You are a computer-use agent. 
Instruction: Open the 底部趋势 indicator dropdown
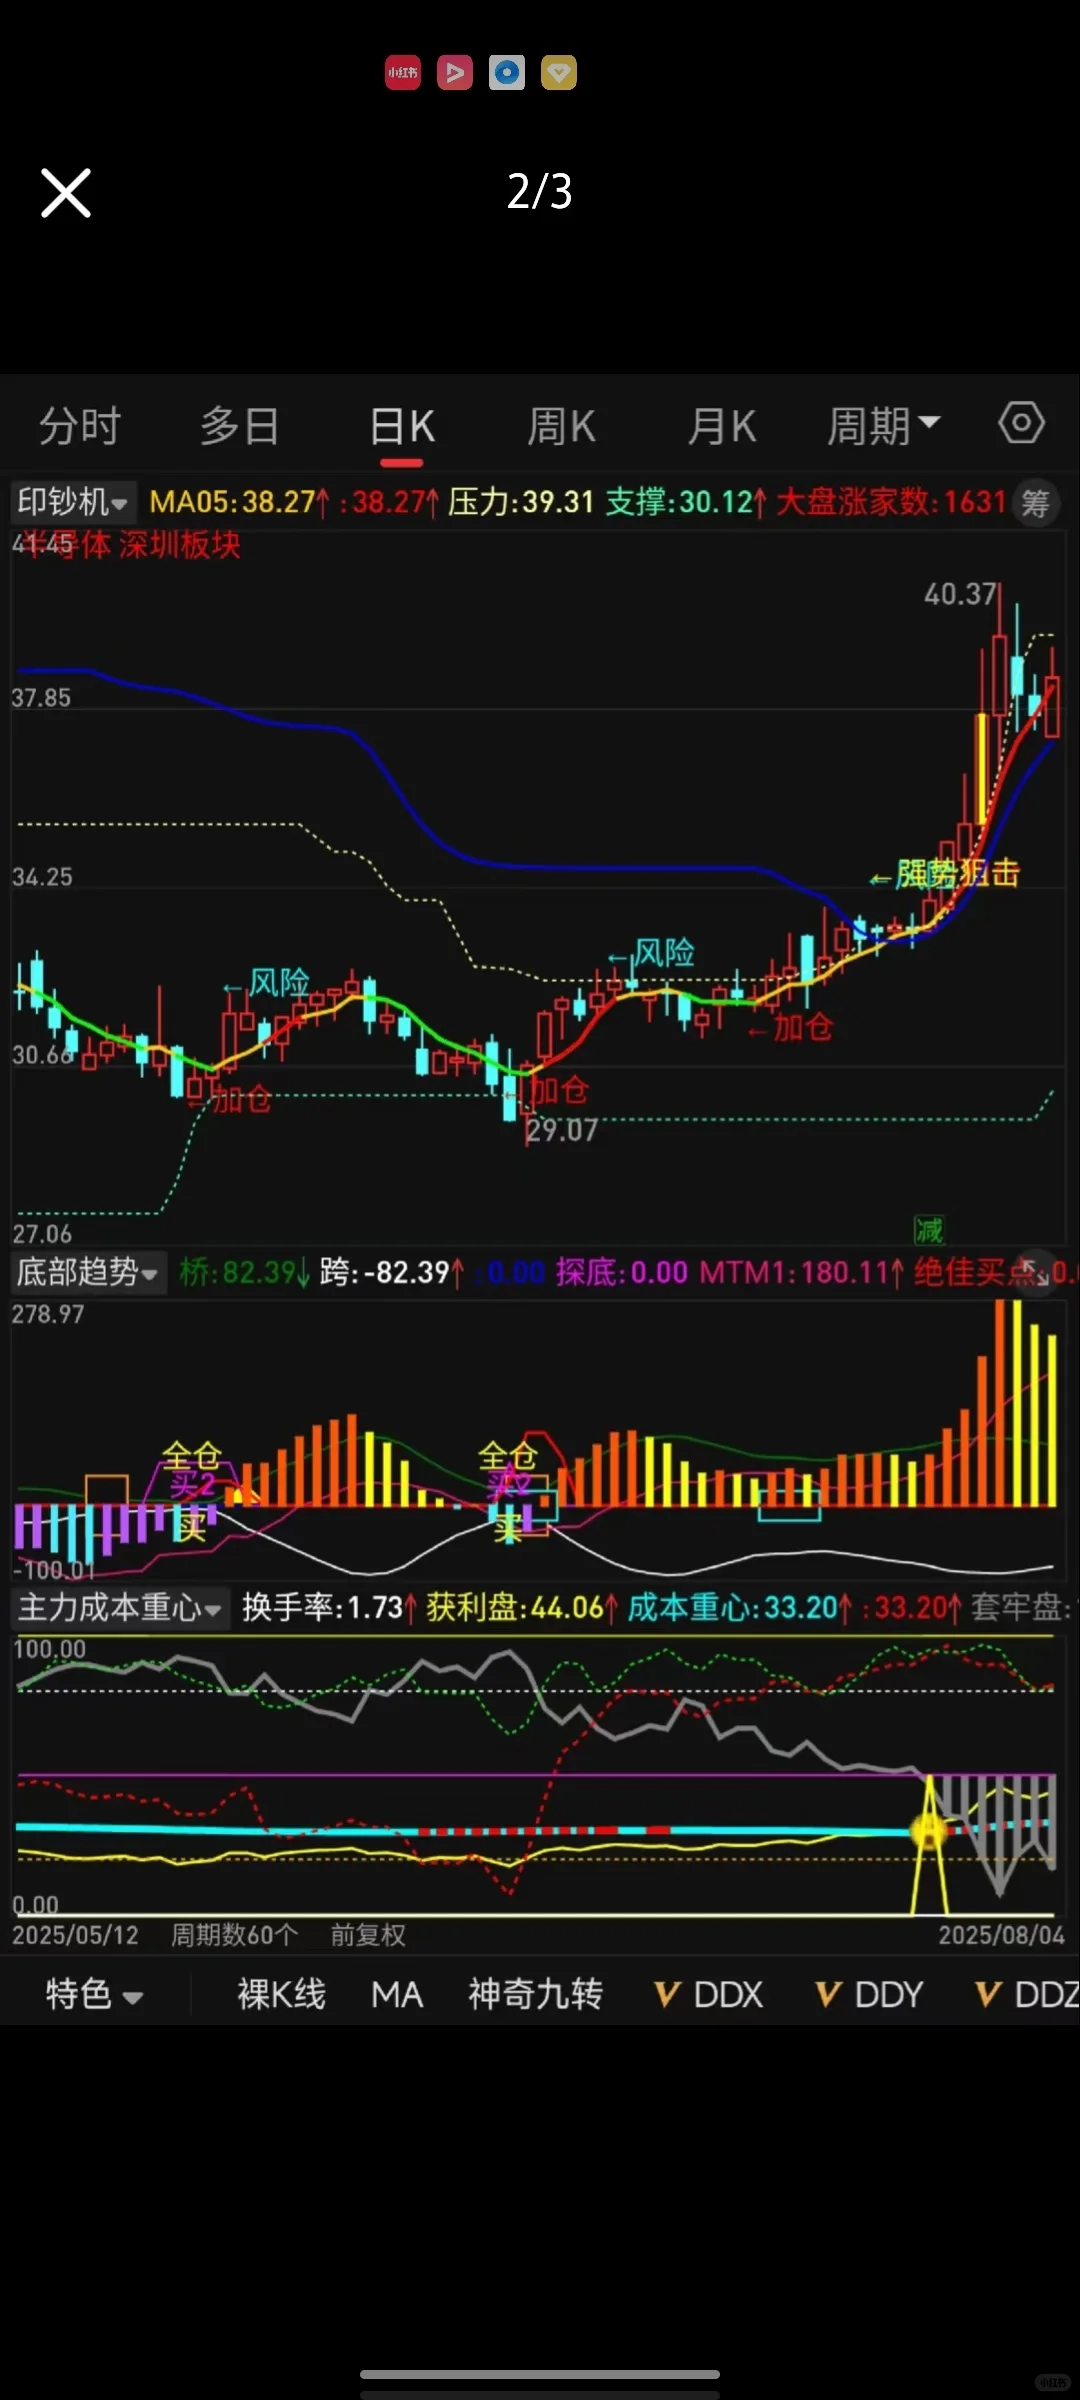(87, 1273)
